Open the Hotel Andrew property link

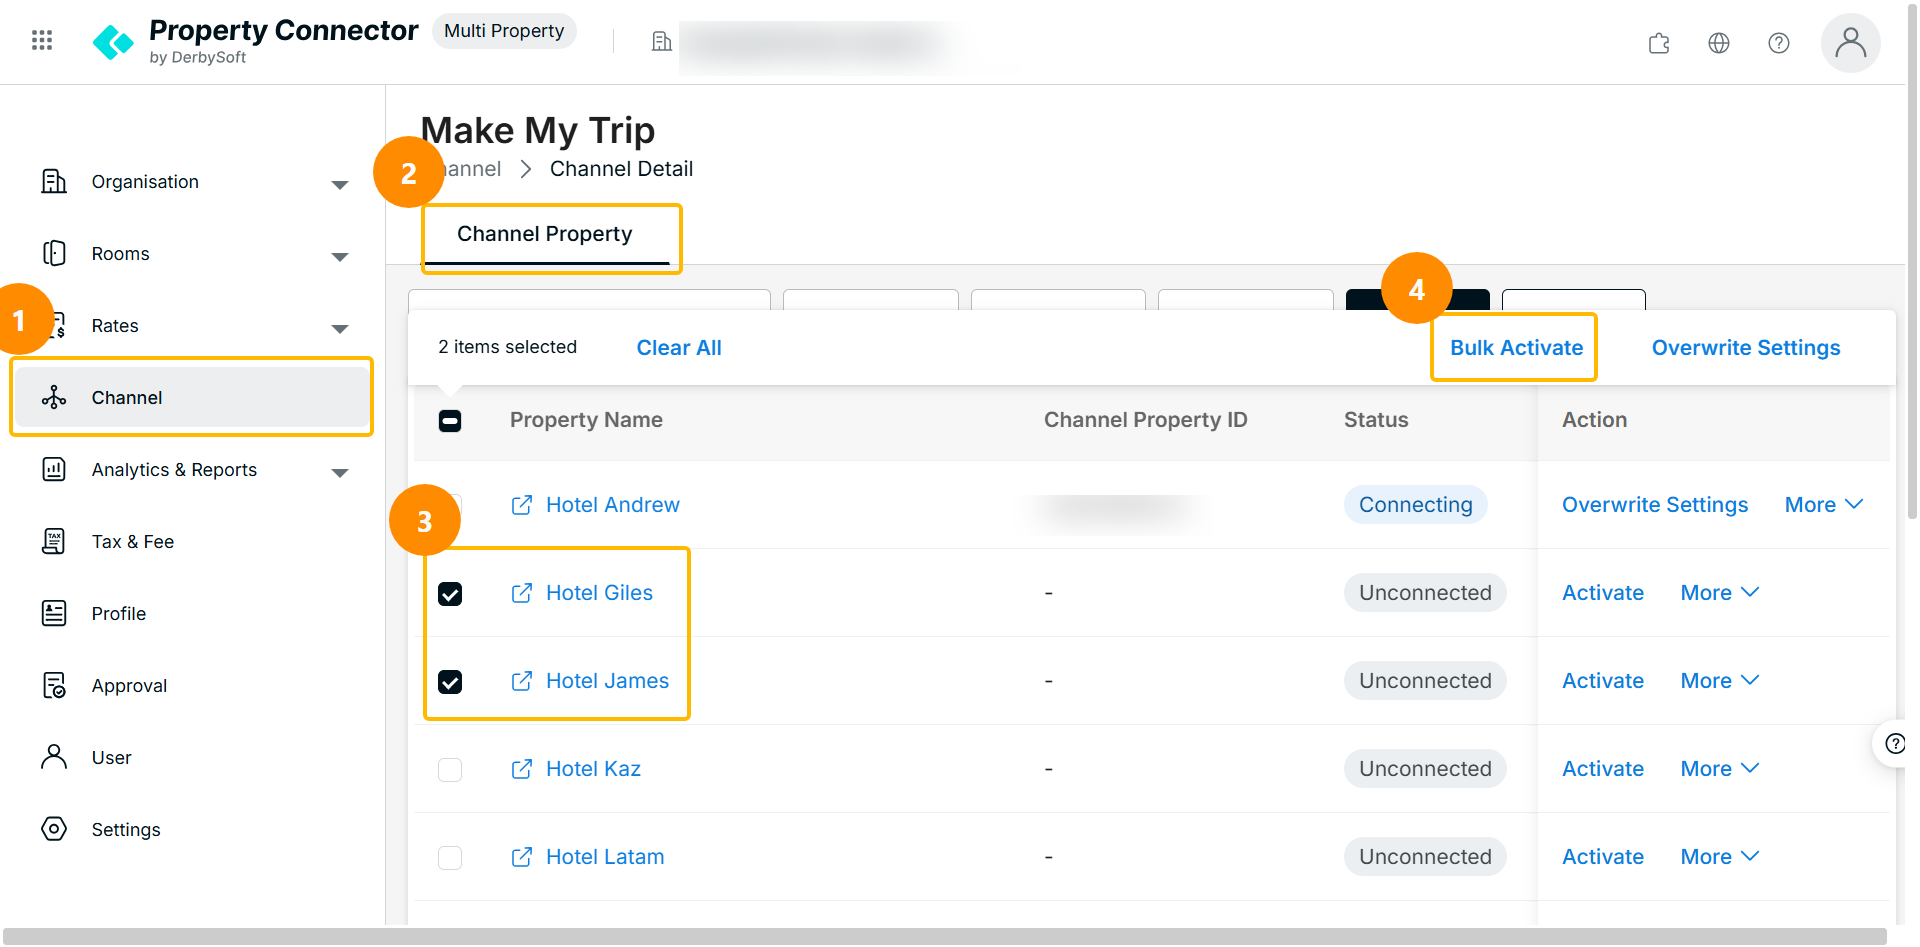pos(613,505)
